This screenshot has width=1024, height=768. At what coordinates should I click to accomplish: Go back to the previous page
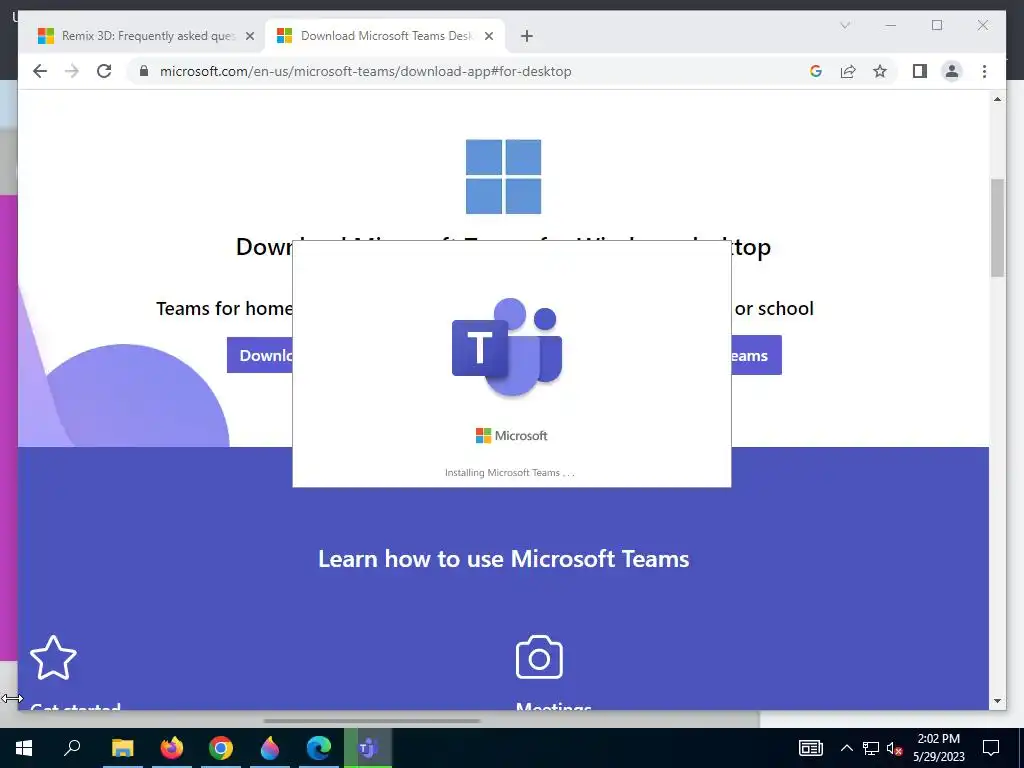[40, 71]
